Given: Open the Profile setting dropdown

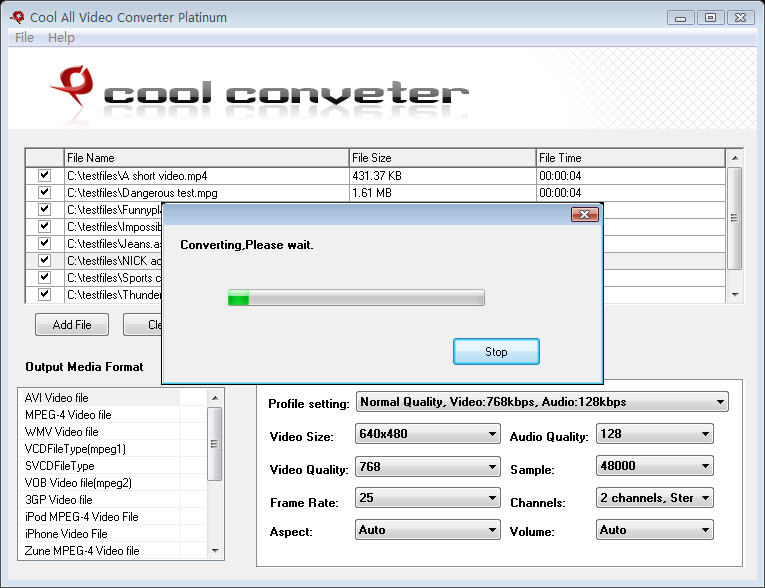Looking at the screenshot, I should click(542, 402).
